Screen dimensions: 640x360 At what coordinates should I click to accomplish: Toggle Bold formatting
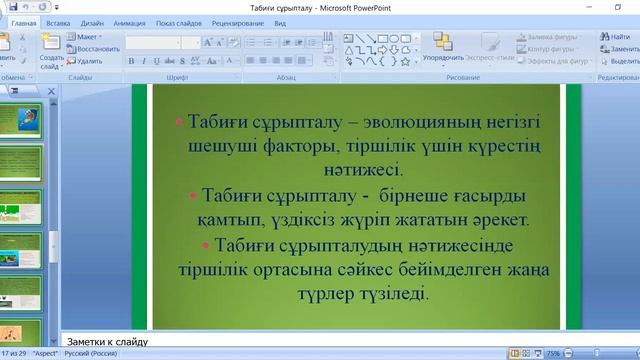[x=131, y=61]
